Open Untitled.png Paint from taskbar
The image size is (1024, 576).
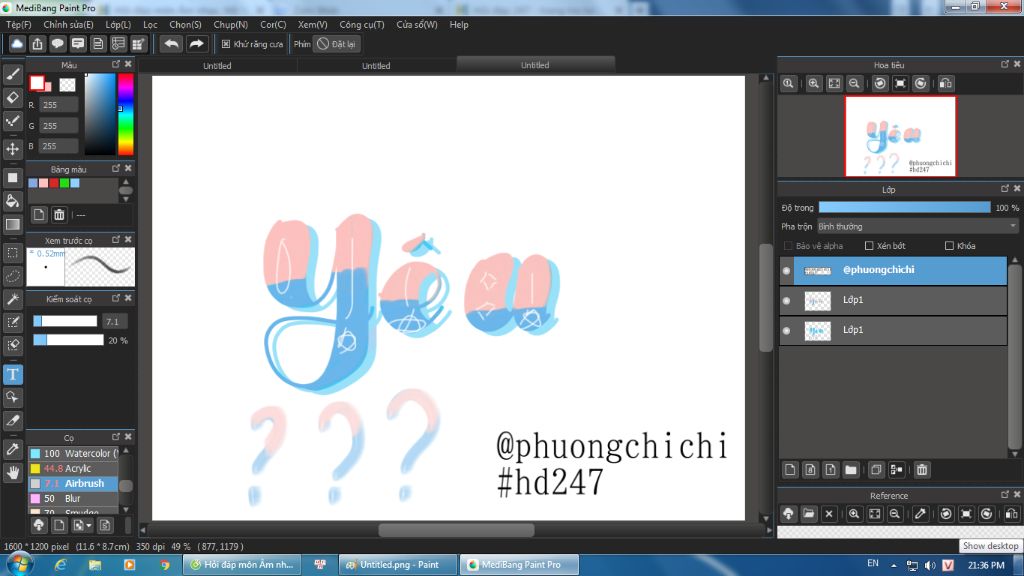click(x=398, y=565)
